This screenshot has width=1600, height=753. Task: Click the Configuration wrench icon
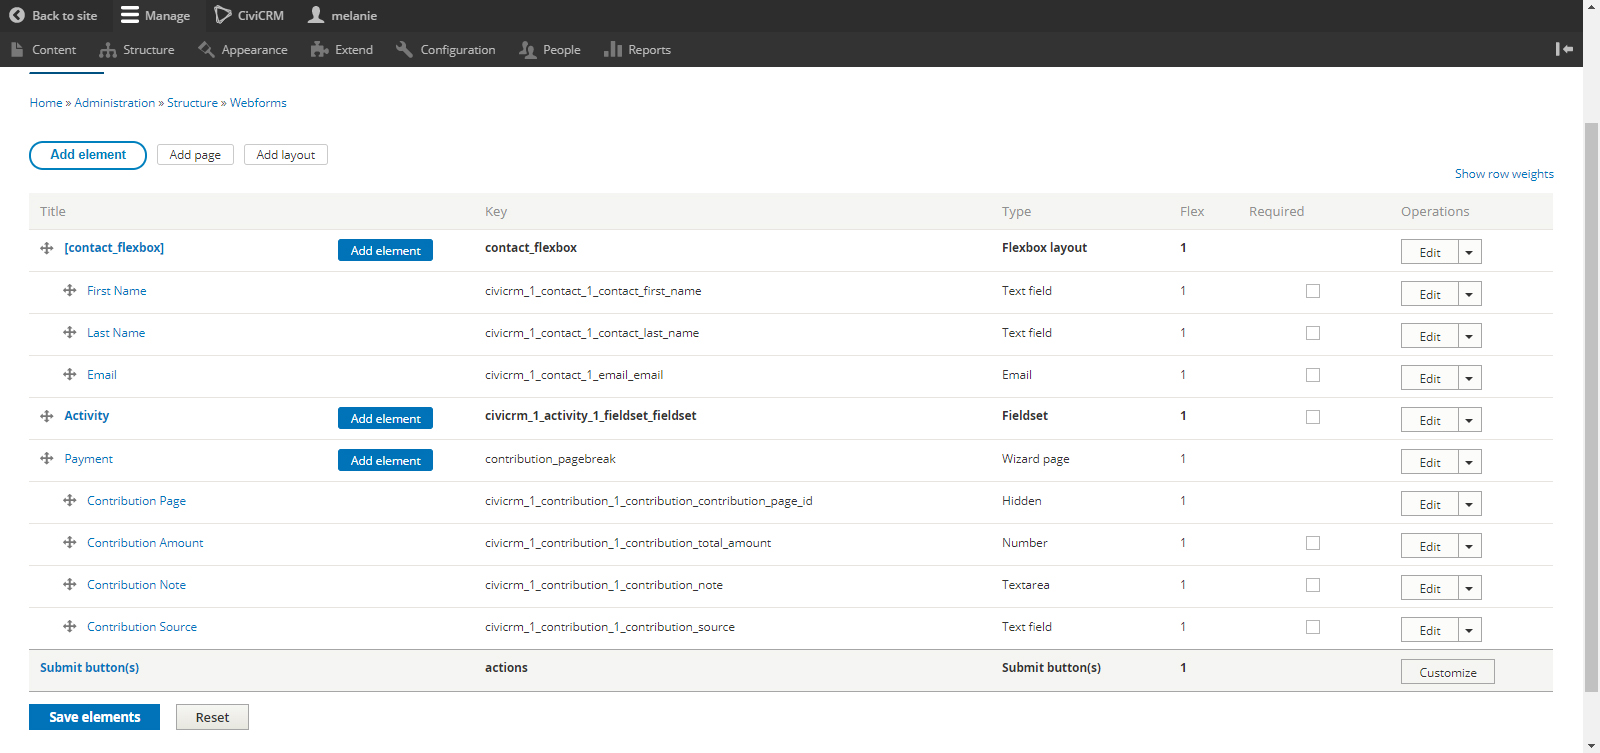point(405,49)
